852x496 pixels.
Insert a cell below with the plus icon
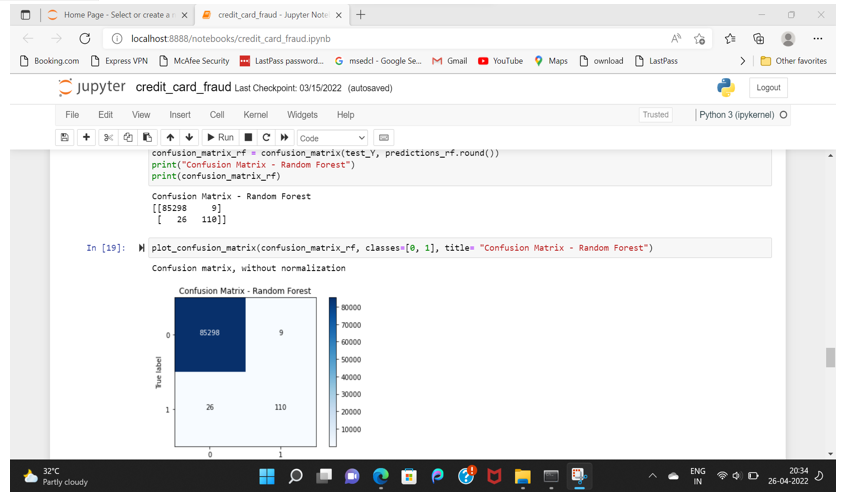click(86, 137)
